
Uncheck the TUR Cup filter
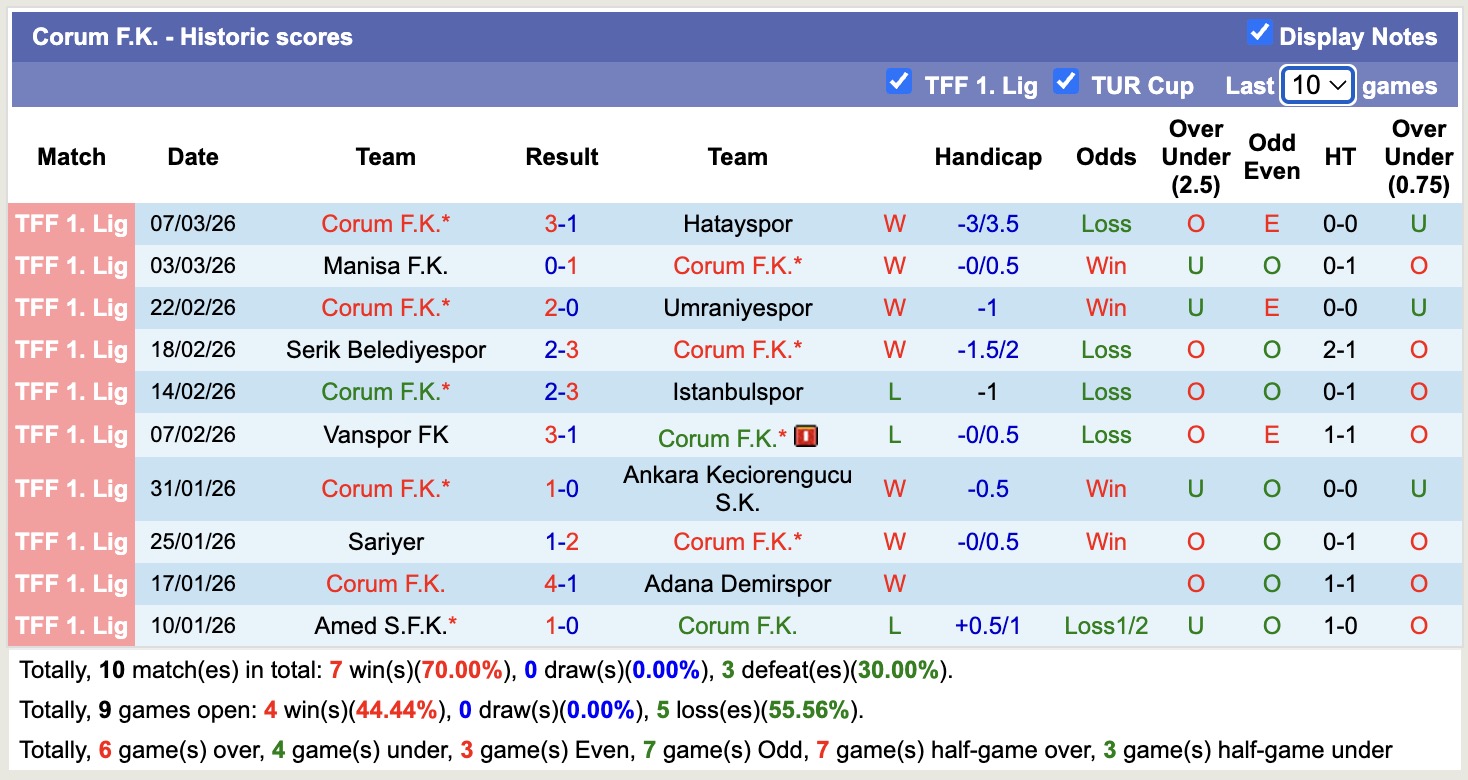pos(1066,82)
